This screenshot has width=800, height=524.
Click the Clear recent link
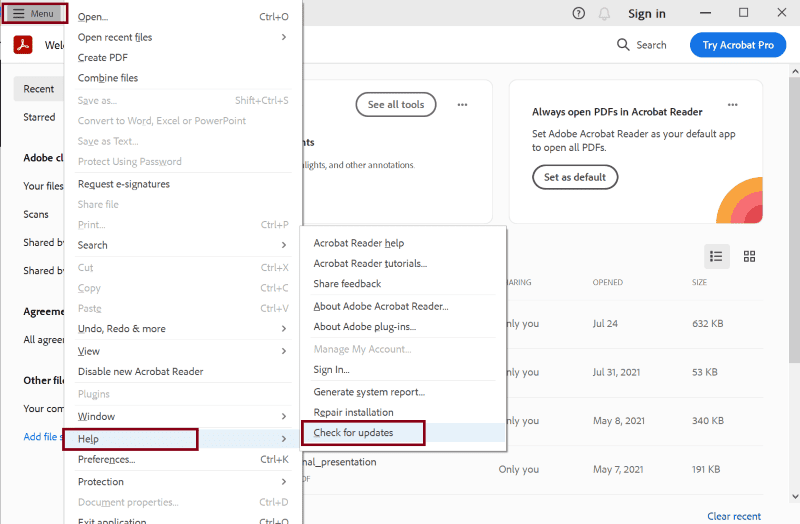(734, 516)
